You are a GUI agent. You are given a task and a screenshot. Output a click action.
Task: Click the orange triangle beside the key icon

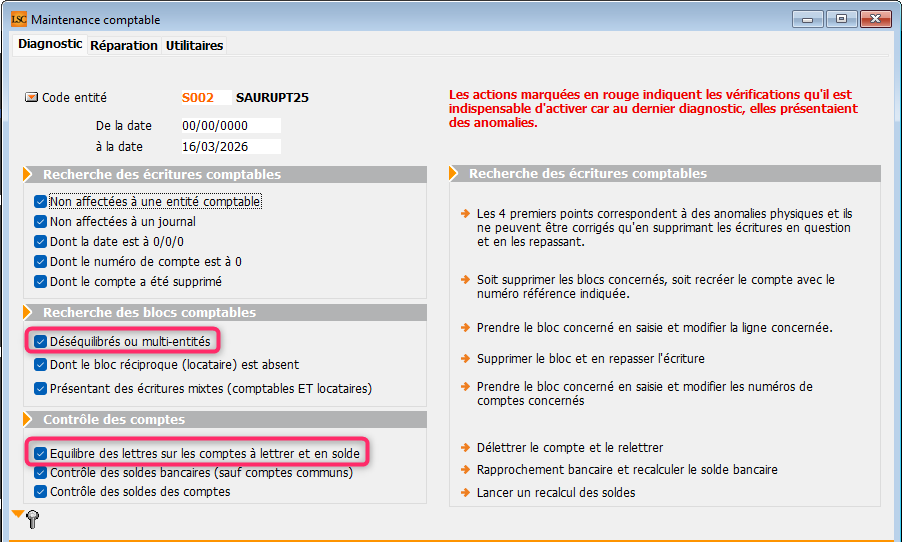point(17,514)
